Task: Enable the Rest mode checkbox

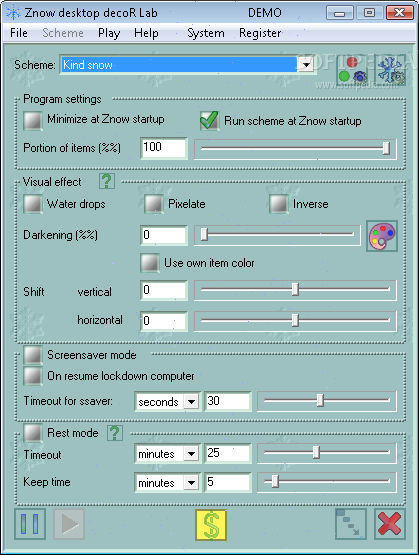Action: pyautogui.click(x=33, y=433)
